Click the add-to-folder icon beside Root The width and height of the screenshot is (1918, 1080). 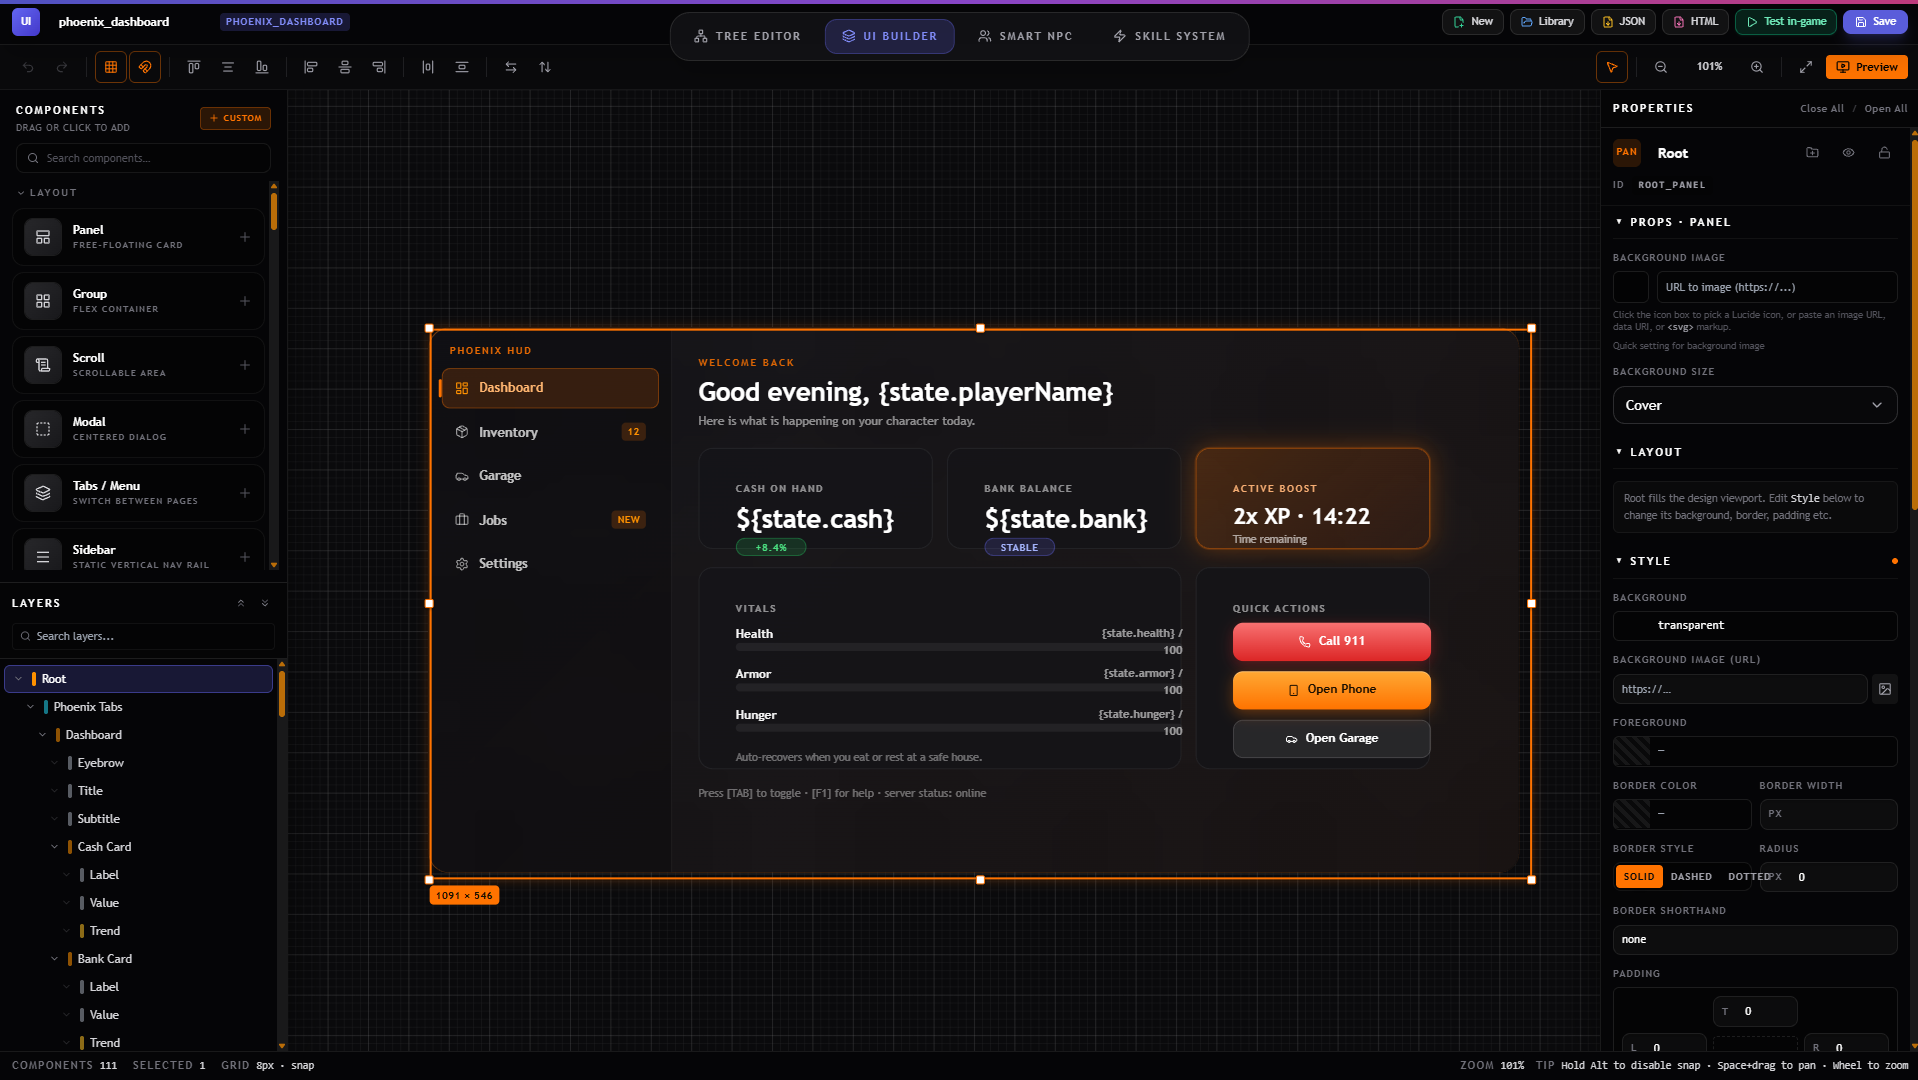point(1812,153)
